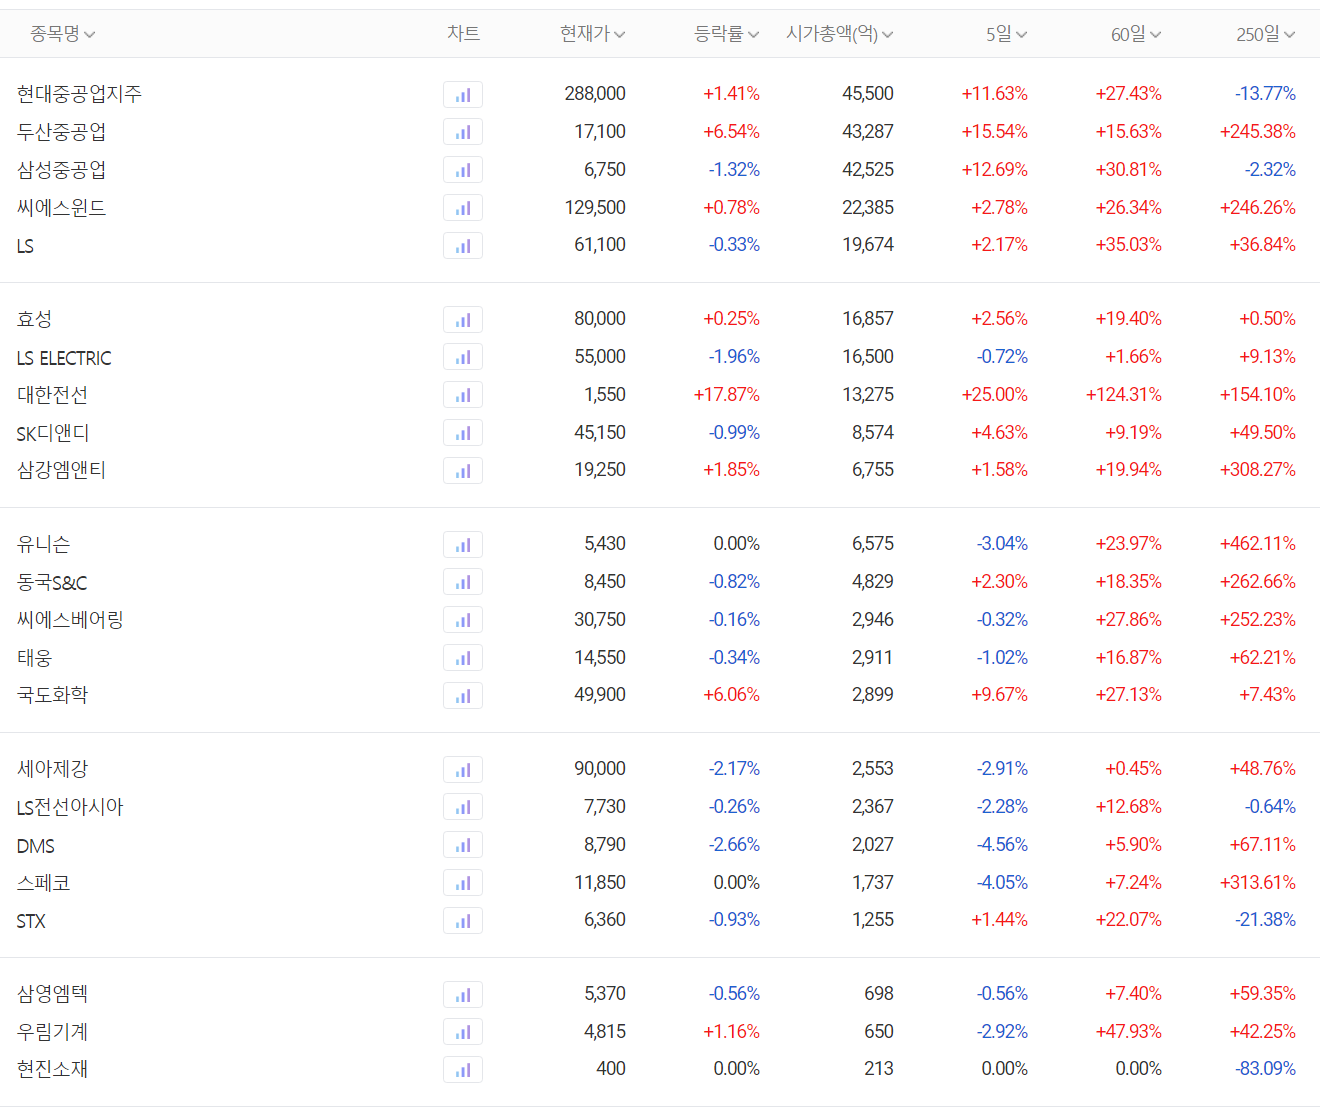Select 5-day value -4.56%
This screenshot has width=1320, height=1119.
tap(1002, 845)
